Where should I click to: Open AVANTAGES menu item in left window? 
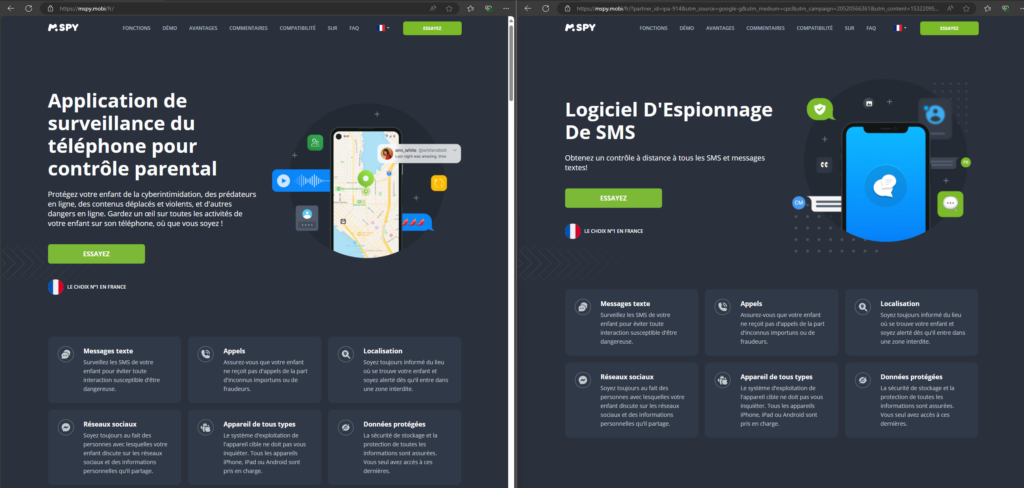point(203,28)
